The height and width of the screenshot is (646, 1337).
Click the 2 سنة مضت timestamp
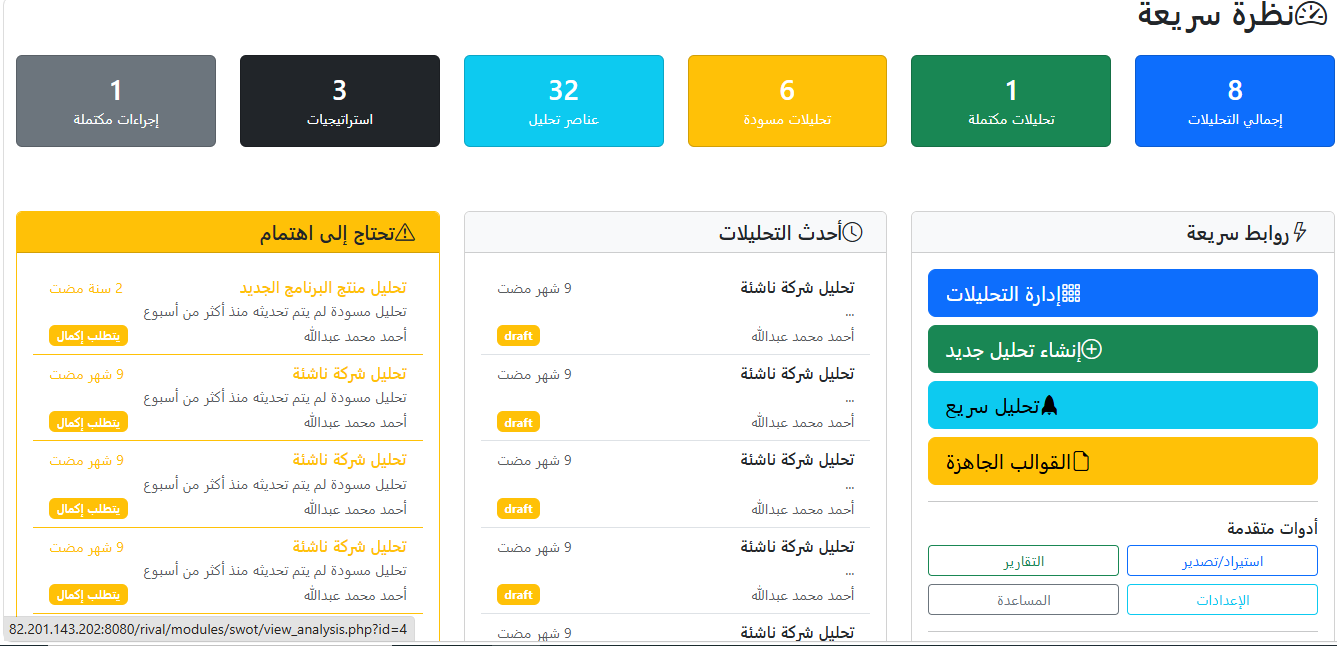pyautogui.click(x=86, y=288)
